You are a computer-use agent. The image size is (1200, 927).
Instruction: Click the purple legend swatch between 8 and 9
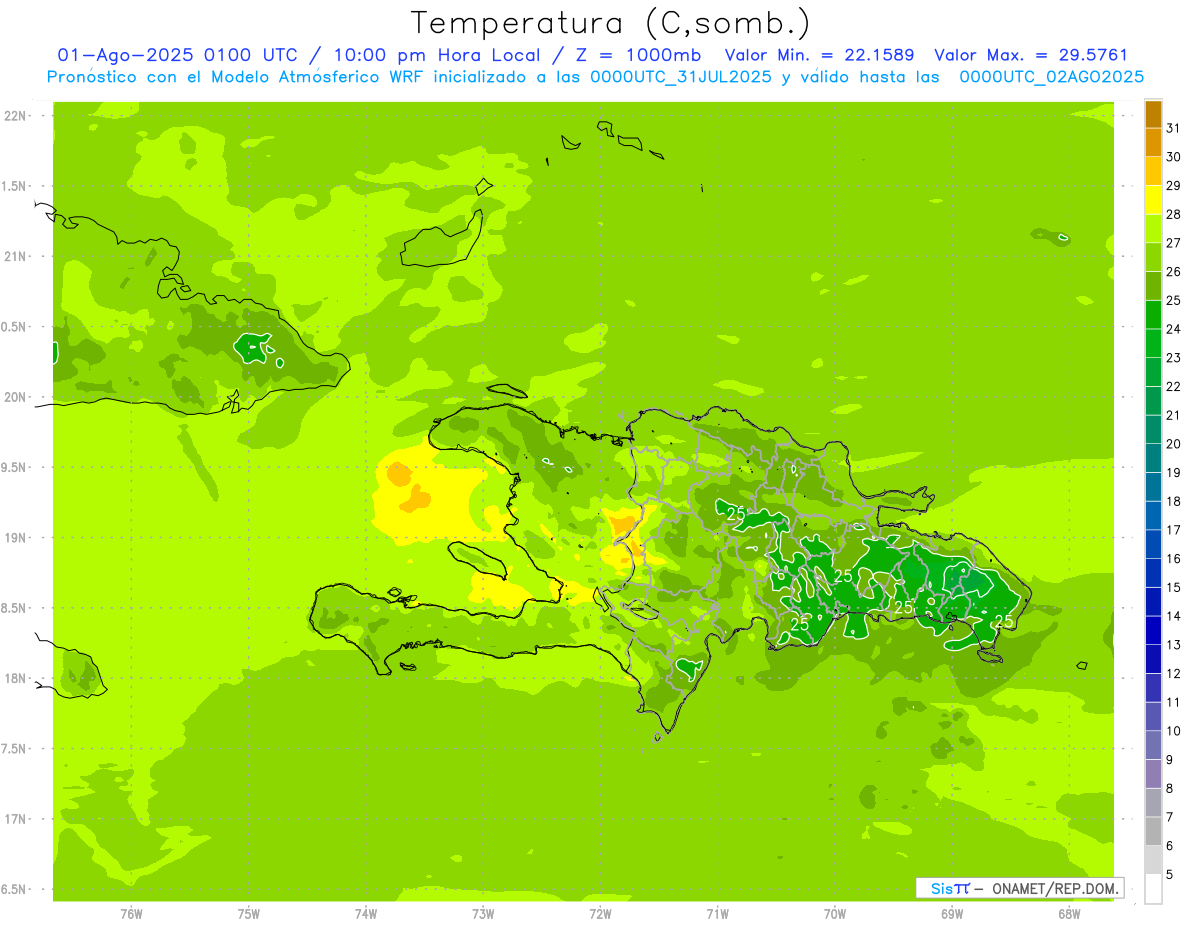point(1153,774)
